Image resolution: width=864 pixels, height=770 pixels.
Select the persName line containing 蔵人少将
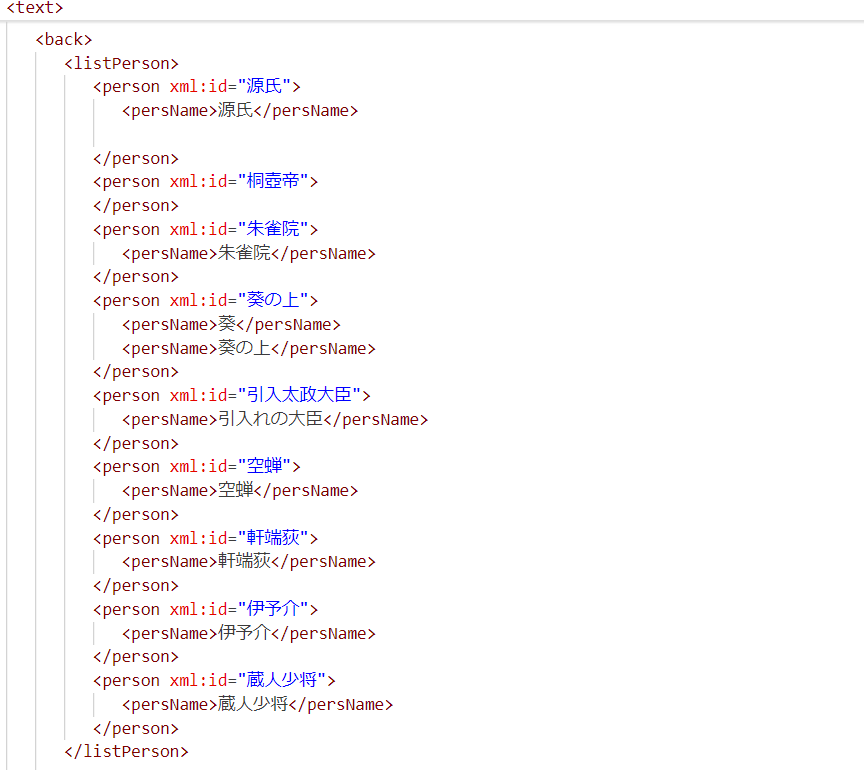[257, 704]
